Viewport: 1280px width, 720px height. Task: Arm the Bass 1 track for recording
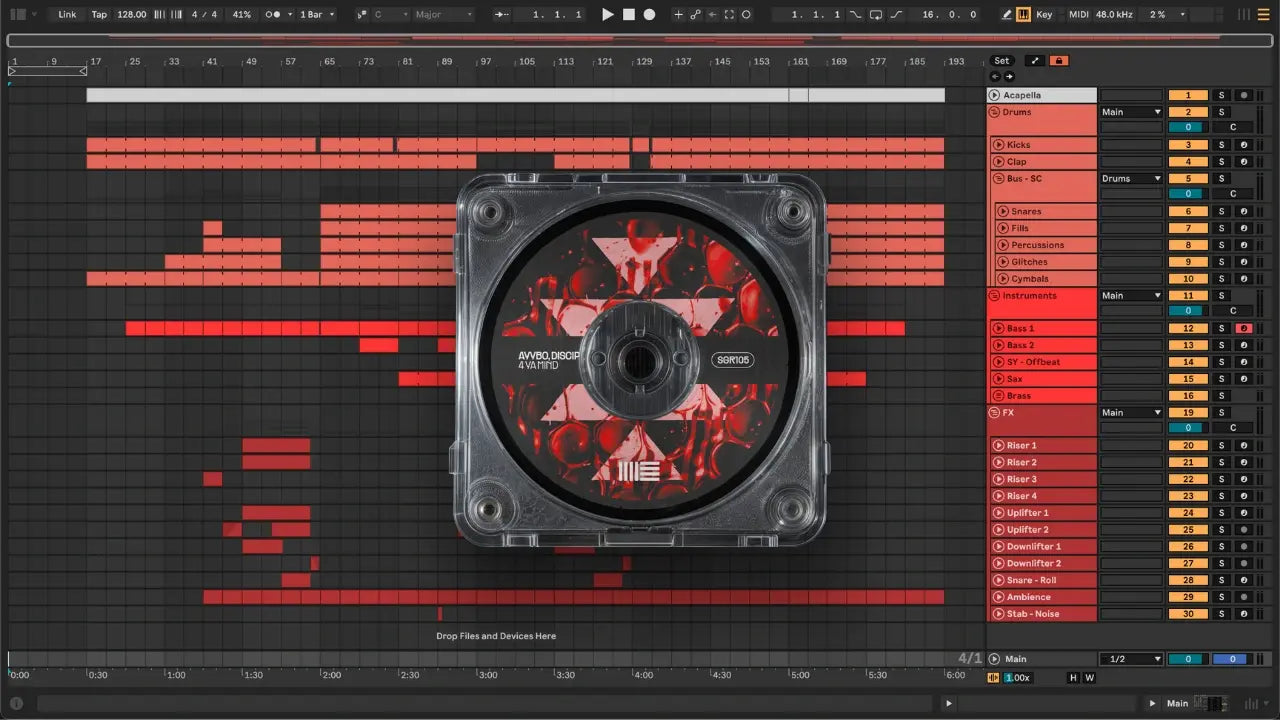point(1243,329)
